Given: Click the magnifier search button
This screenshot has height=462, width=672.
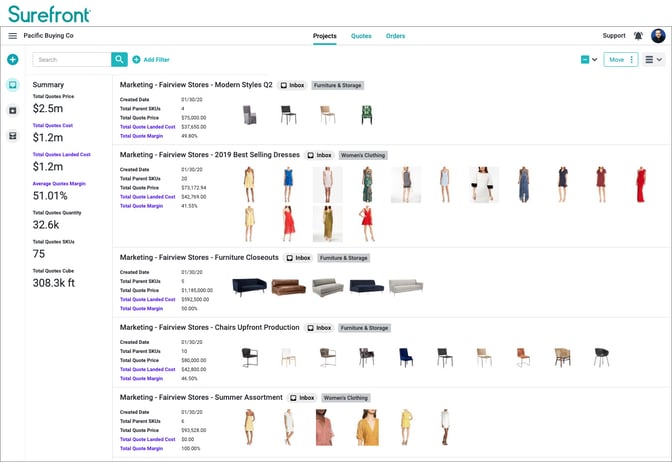Looking at the screenshot, I should point(120,60).
